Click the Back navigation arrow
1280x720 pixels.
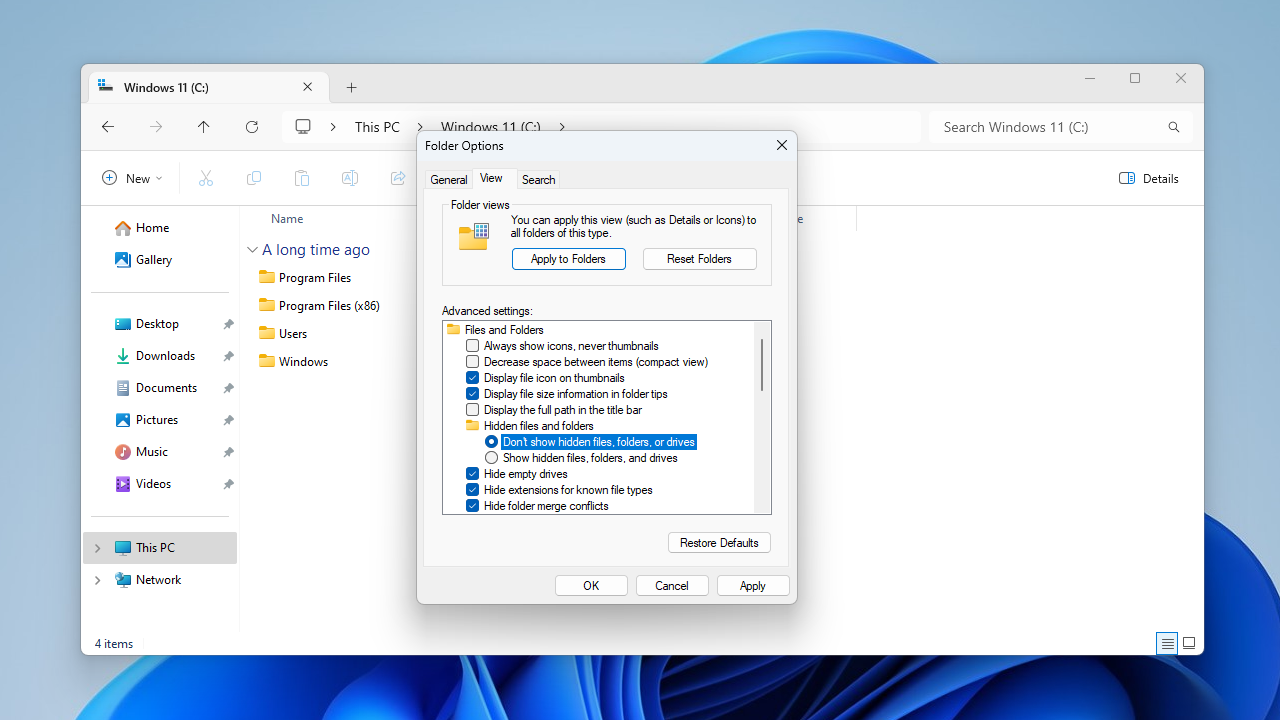click(108, 127)
